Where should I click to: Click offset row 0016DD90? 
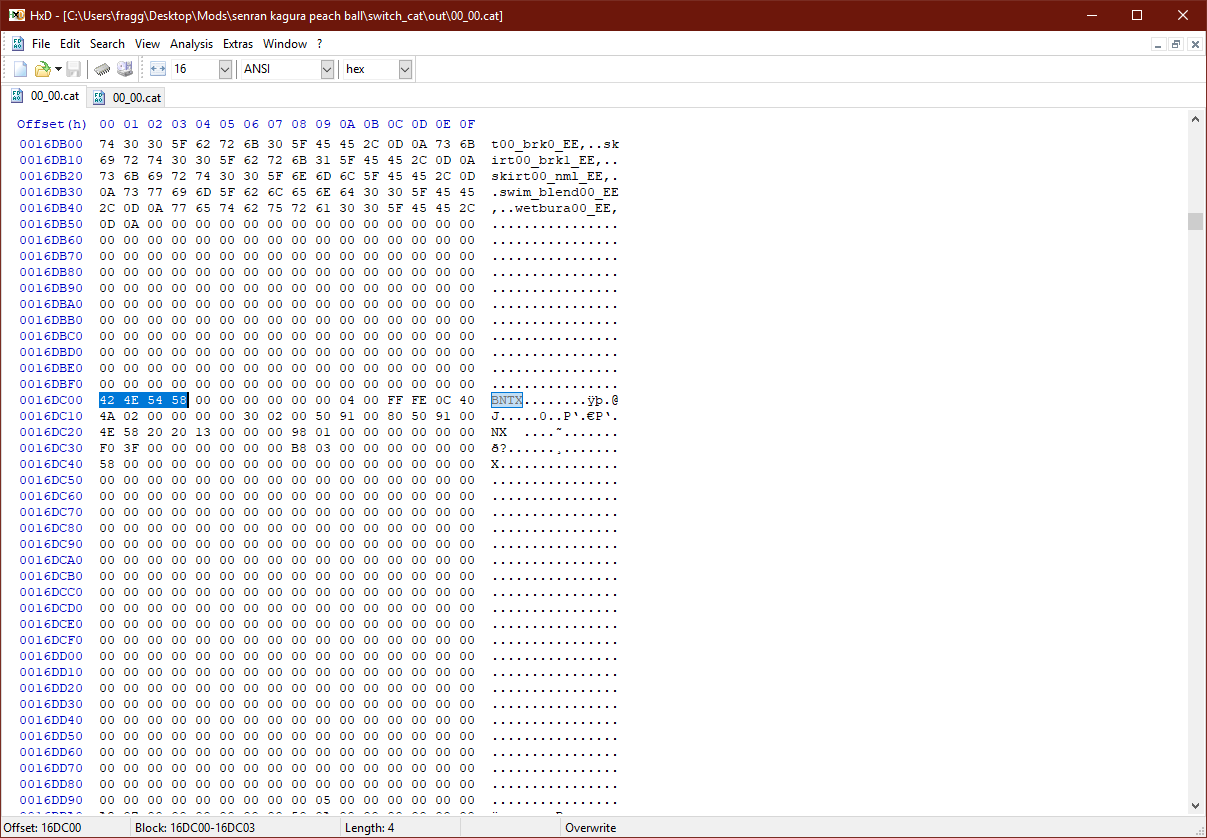click(51, 800)
